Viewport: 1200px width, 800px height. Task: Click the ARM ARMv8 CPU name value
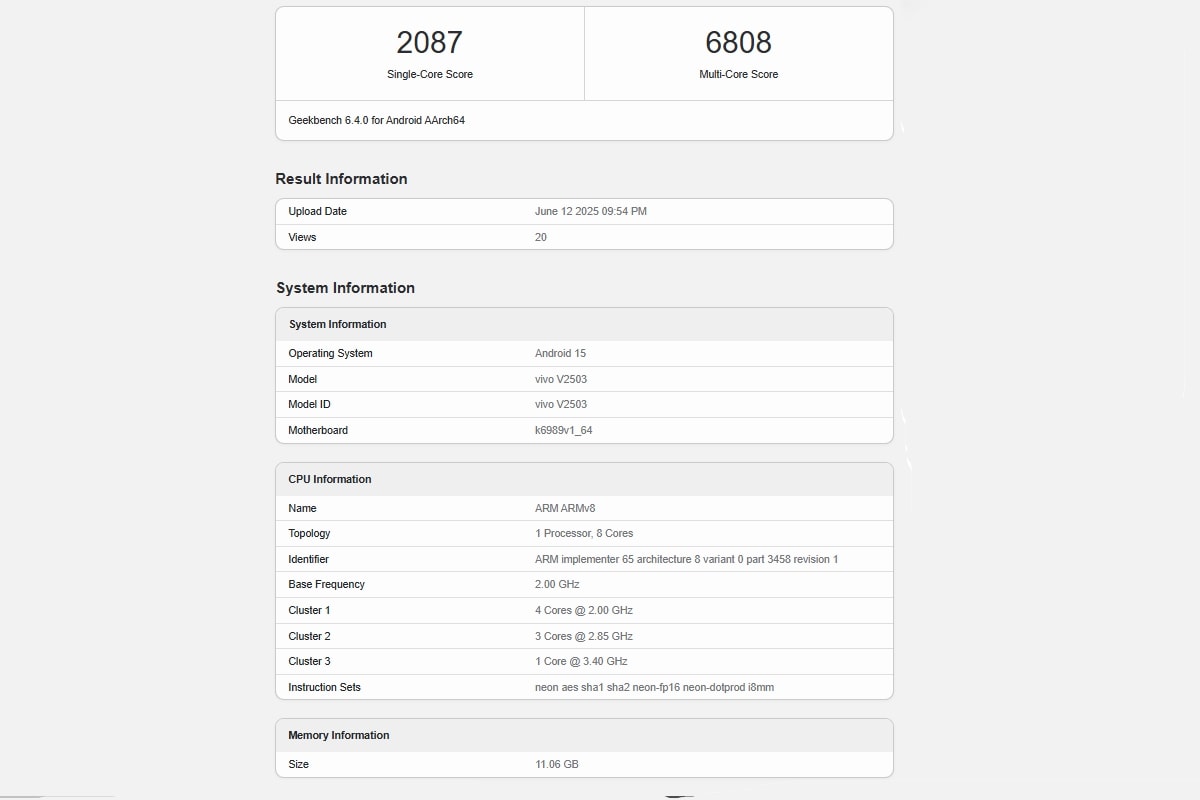click(x=565, y=508)
